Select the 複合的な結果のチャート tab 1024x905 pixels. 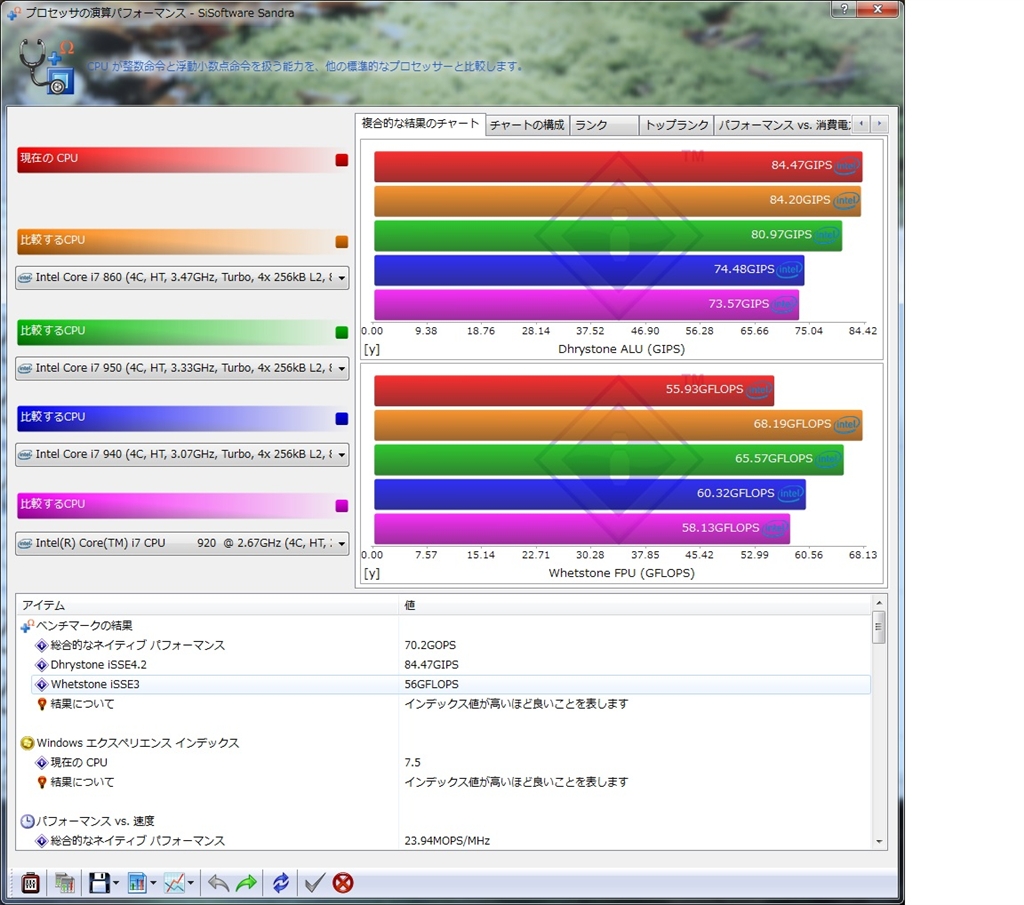point(420,123)
